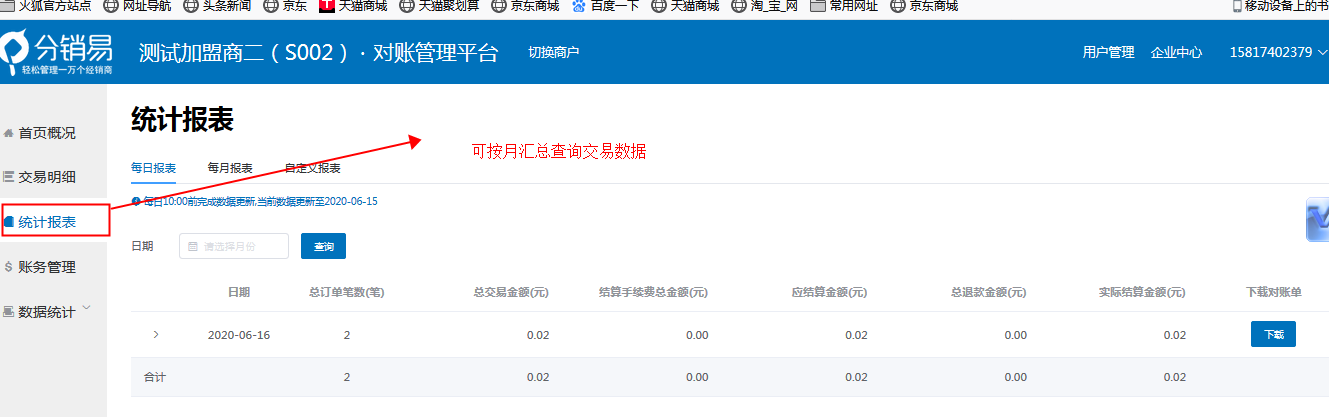Expand the 2020-06-16 table row

point(155,334)
